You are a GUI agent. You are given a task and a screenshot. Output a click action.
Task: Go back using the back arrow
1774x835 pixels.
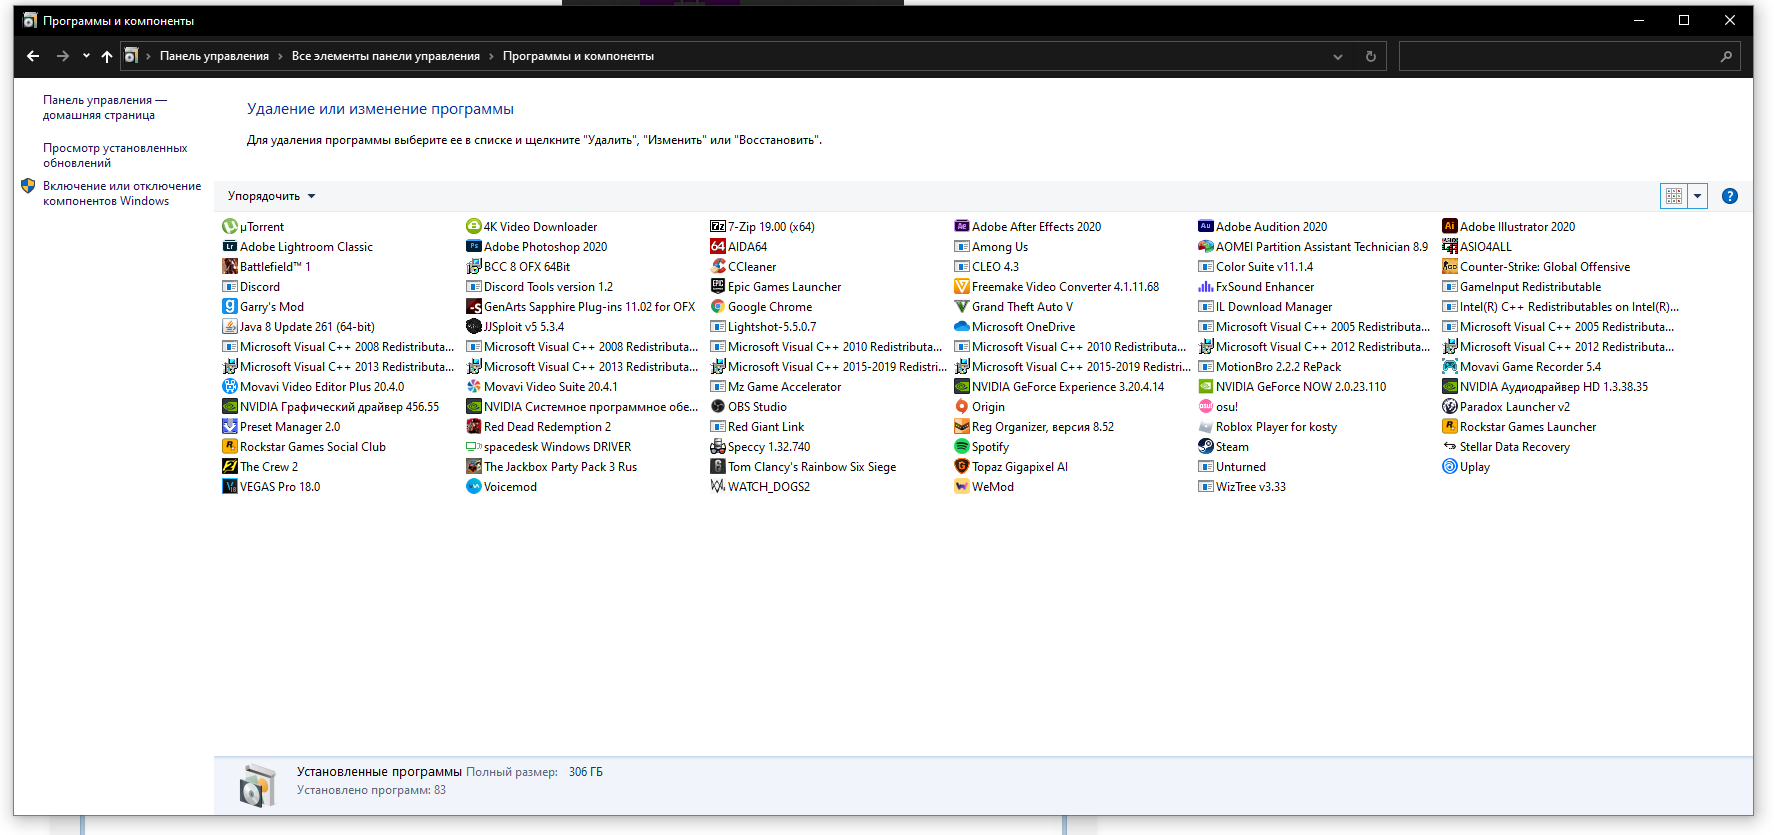[33, 56]
